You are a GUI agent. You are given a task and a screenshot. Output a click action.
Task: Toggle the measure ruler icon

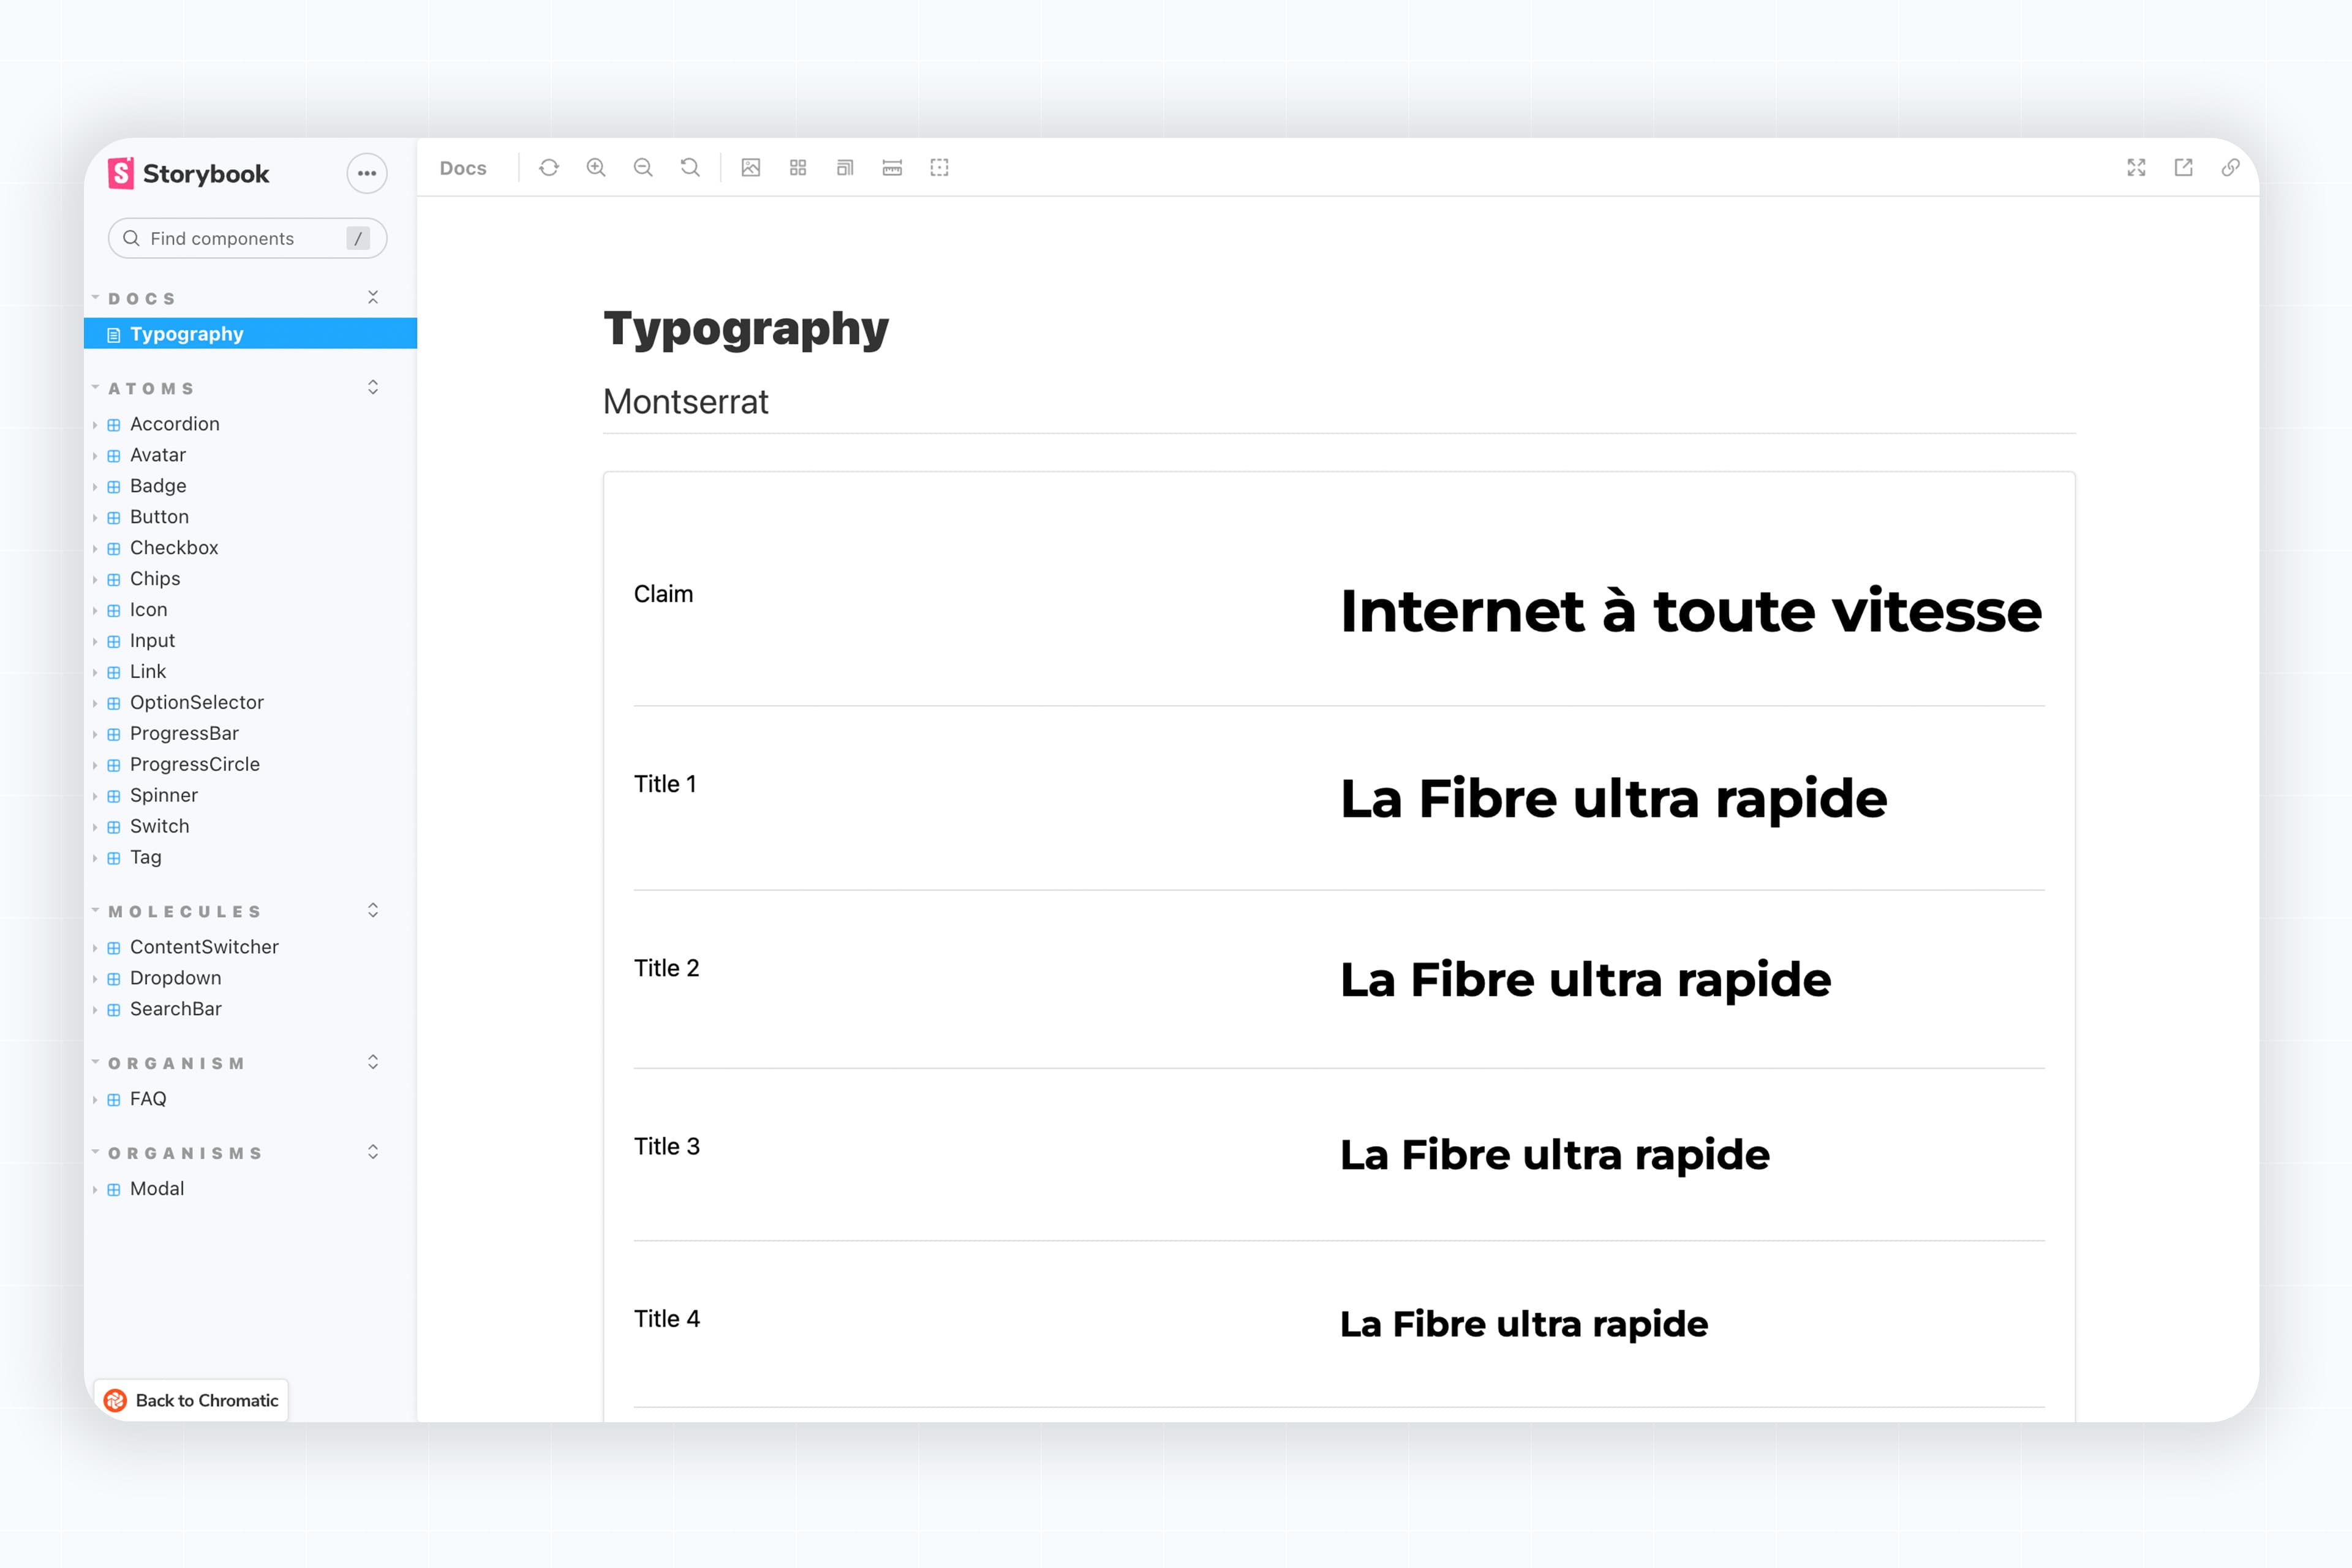tap(892, 168)
